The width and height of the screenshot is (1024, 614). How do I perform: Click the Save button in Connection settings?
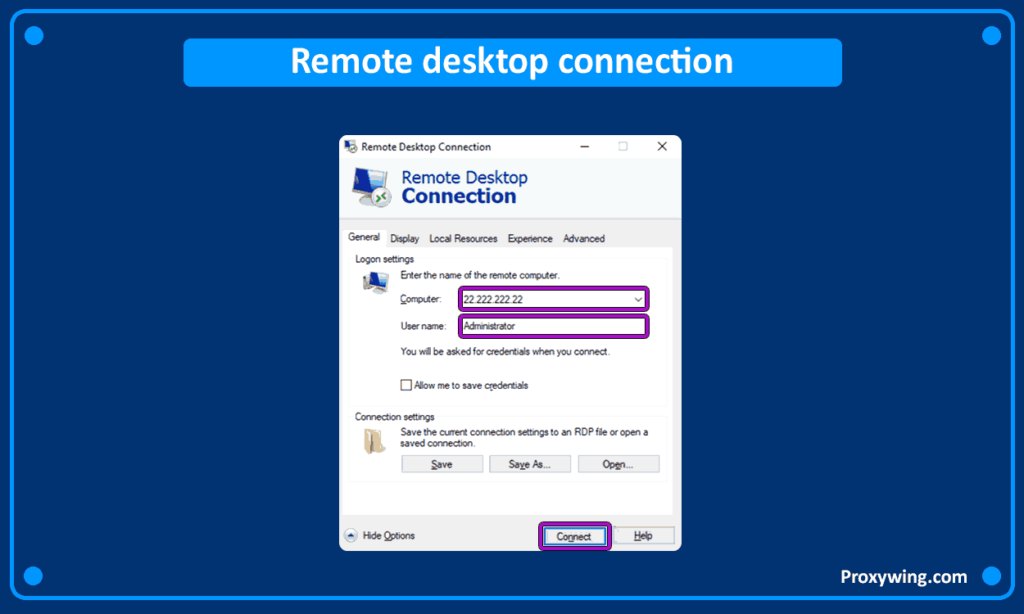pos(442,464)
